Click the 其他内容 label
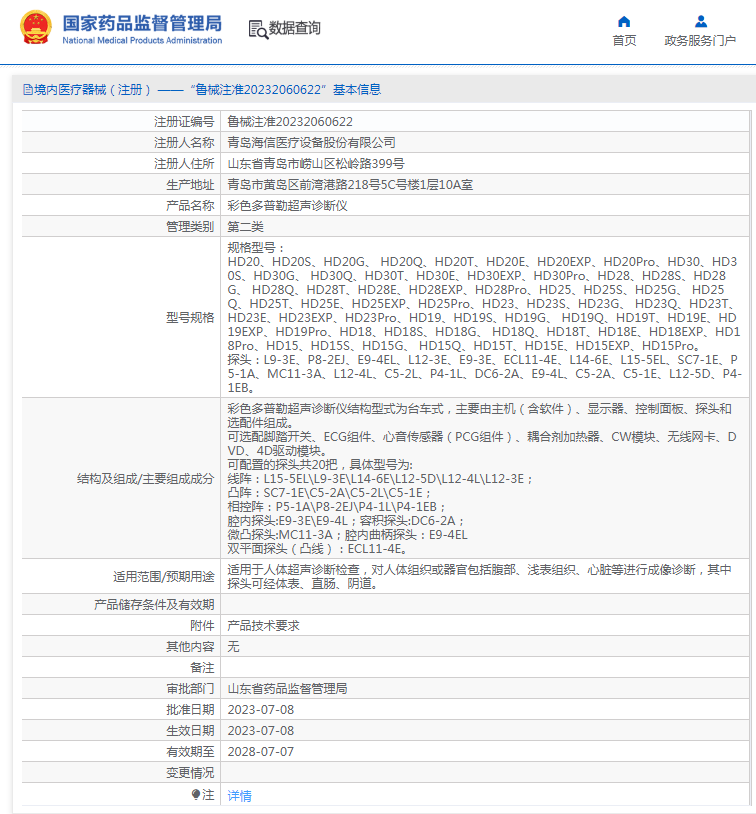This screenshot has height=814, width=756. (190, 647)
